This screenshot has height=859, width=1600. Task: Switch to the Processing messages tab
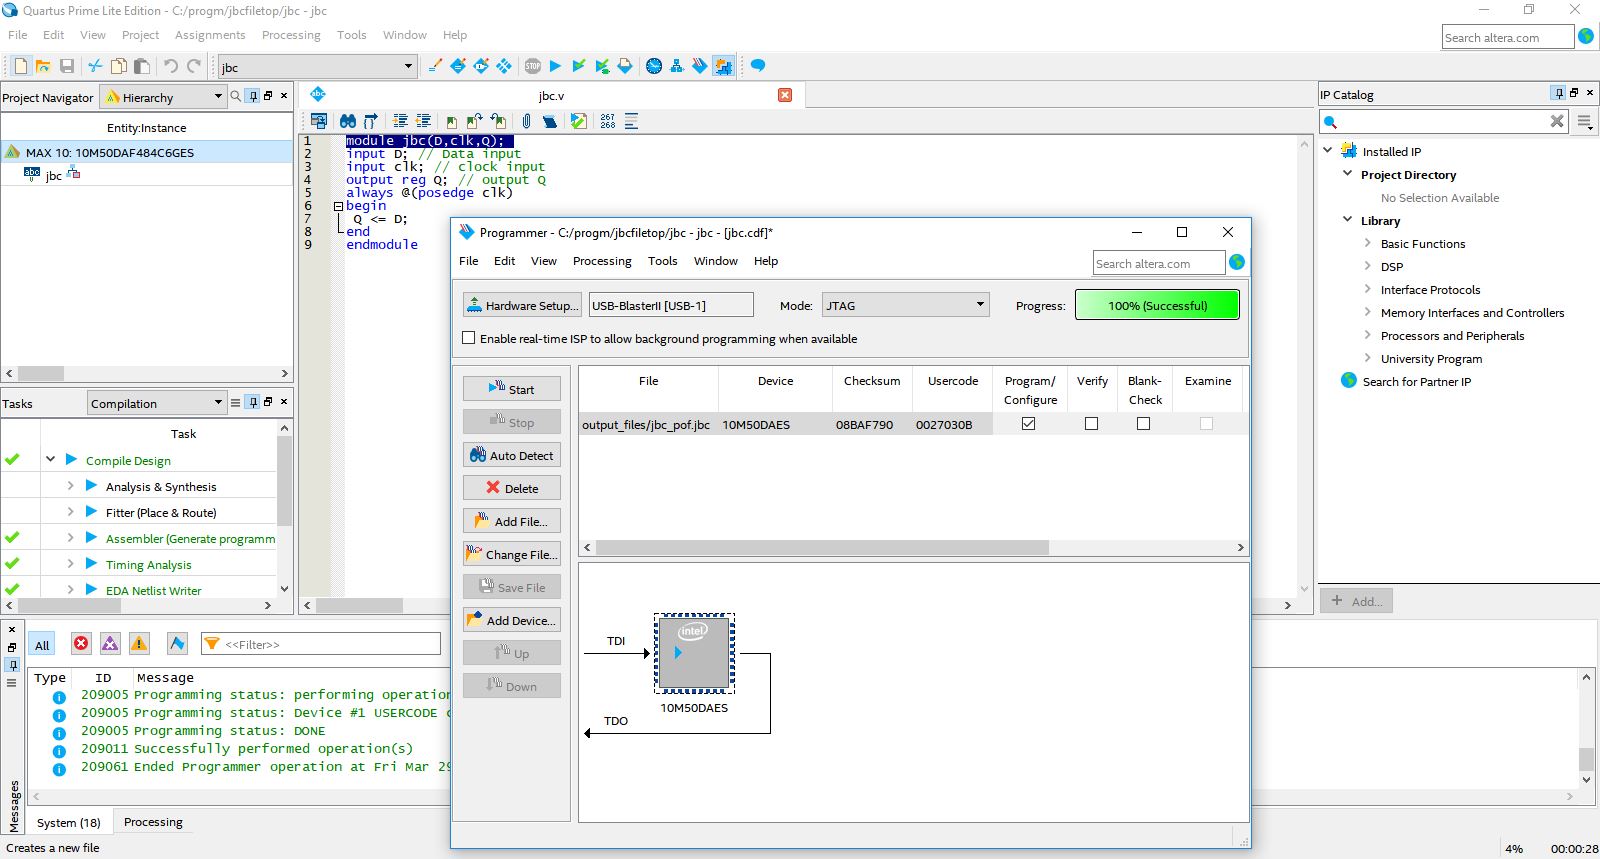click(153, 822)
